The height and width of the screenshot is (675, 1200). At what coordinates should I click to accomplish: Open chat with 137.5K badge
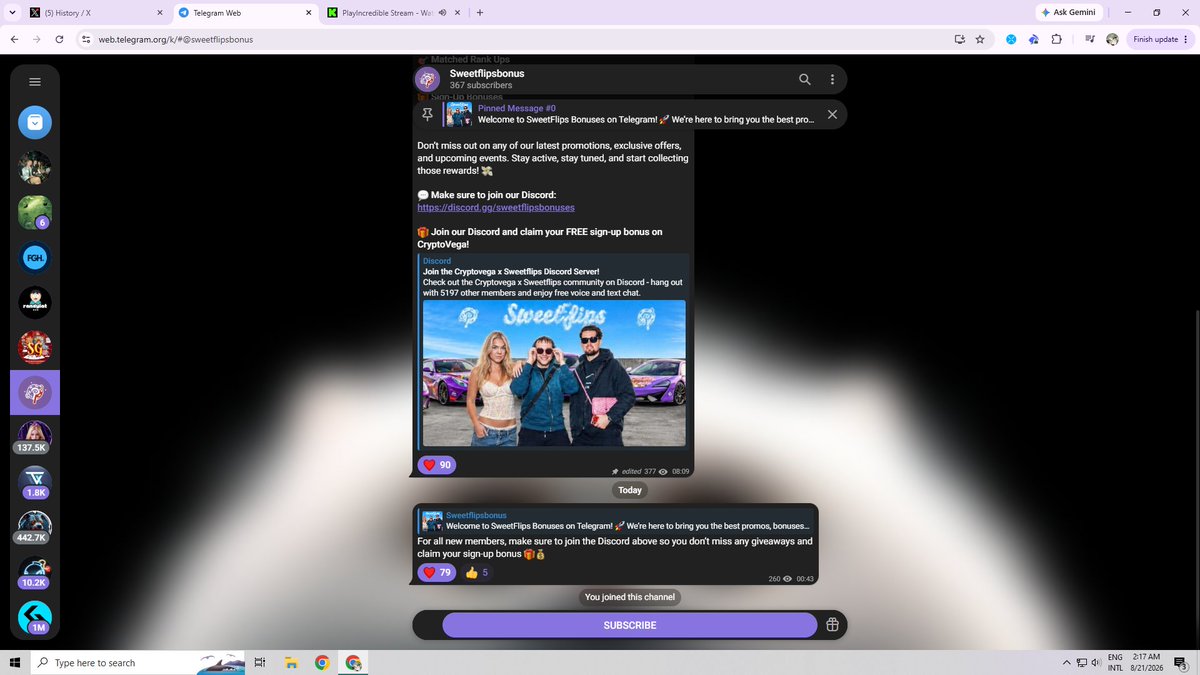tap(35, 438)
